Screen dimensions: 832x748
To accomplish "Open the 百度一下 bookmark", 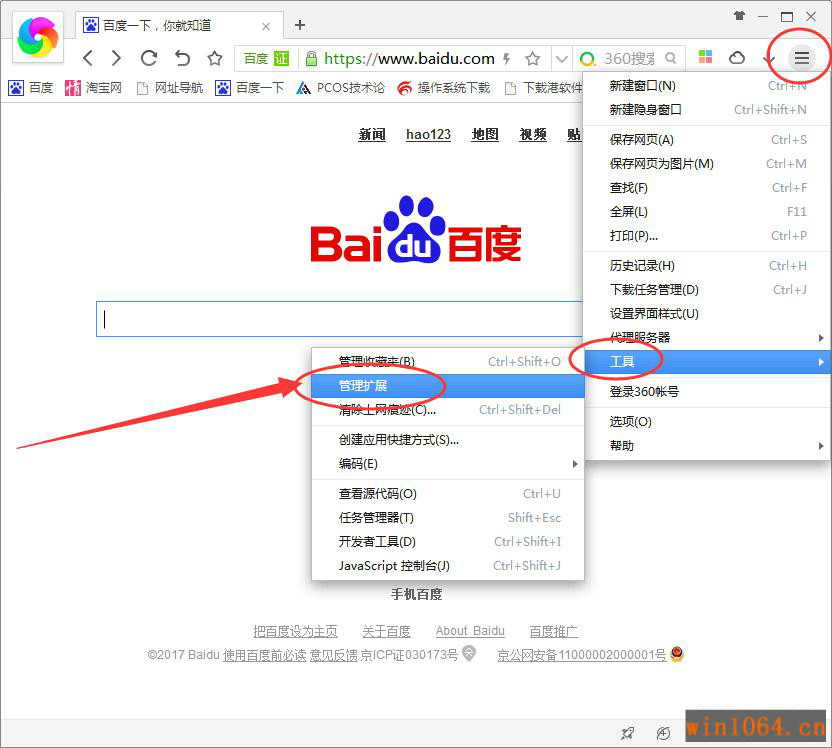I will pyautogui.click(x=249, y=88).
